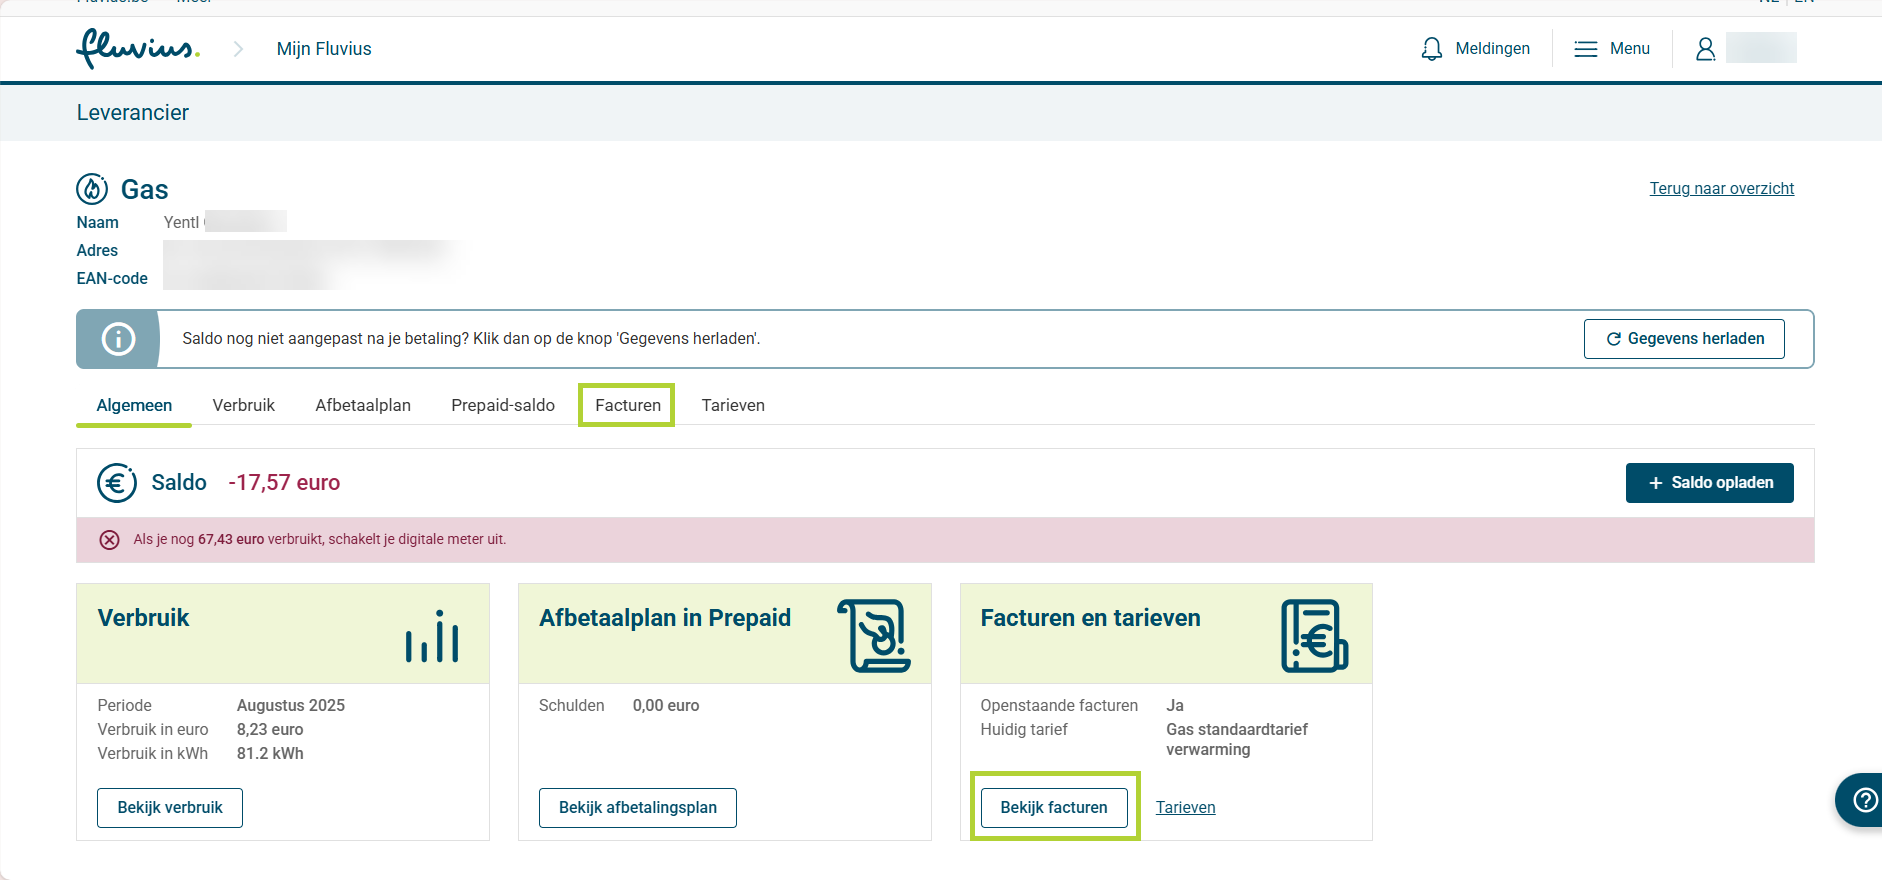The image size is (1882, 880).
Task: Click the Afbetaalplan scroll document icon
Action: (x=874, y=636)
